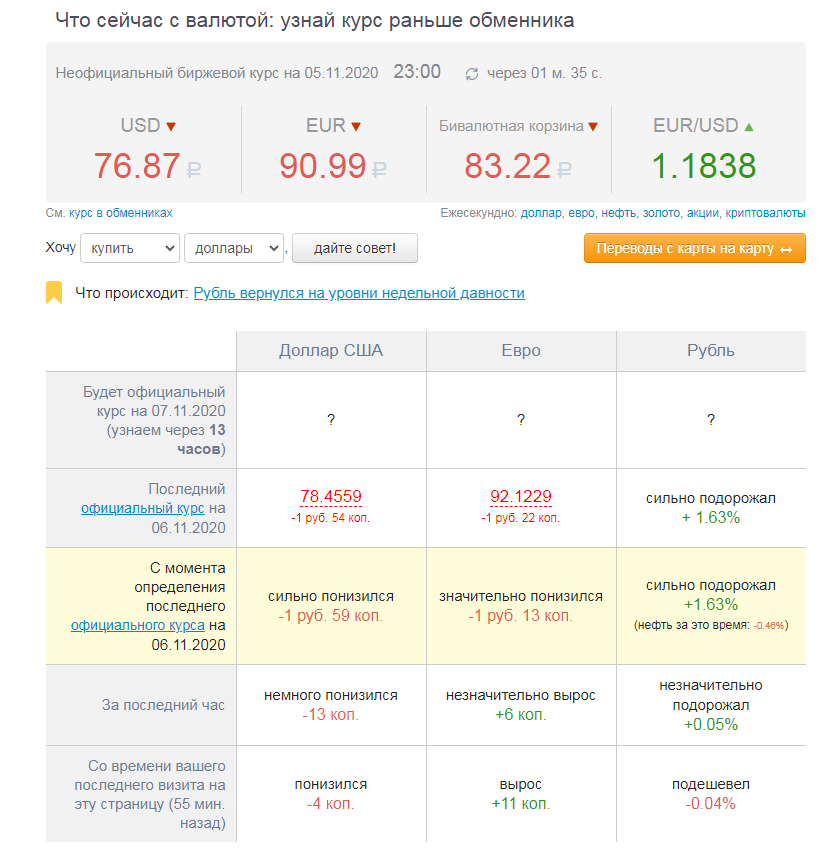Viewport: 837px width, 858px height.
Task: Open "официальный курс" link in the Последний row
Action: coord(143,508)
